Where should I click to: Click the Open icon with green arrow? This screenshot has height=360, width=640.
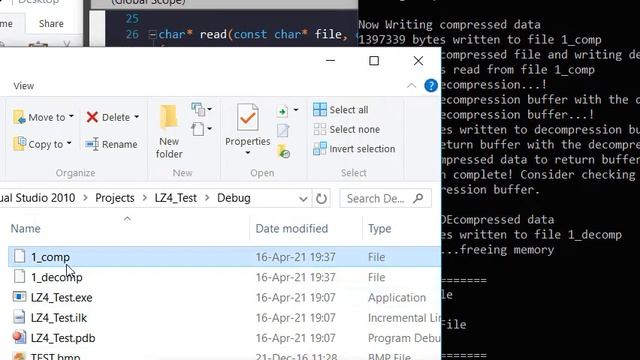click(282, 111)
